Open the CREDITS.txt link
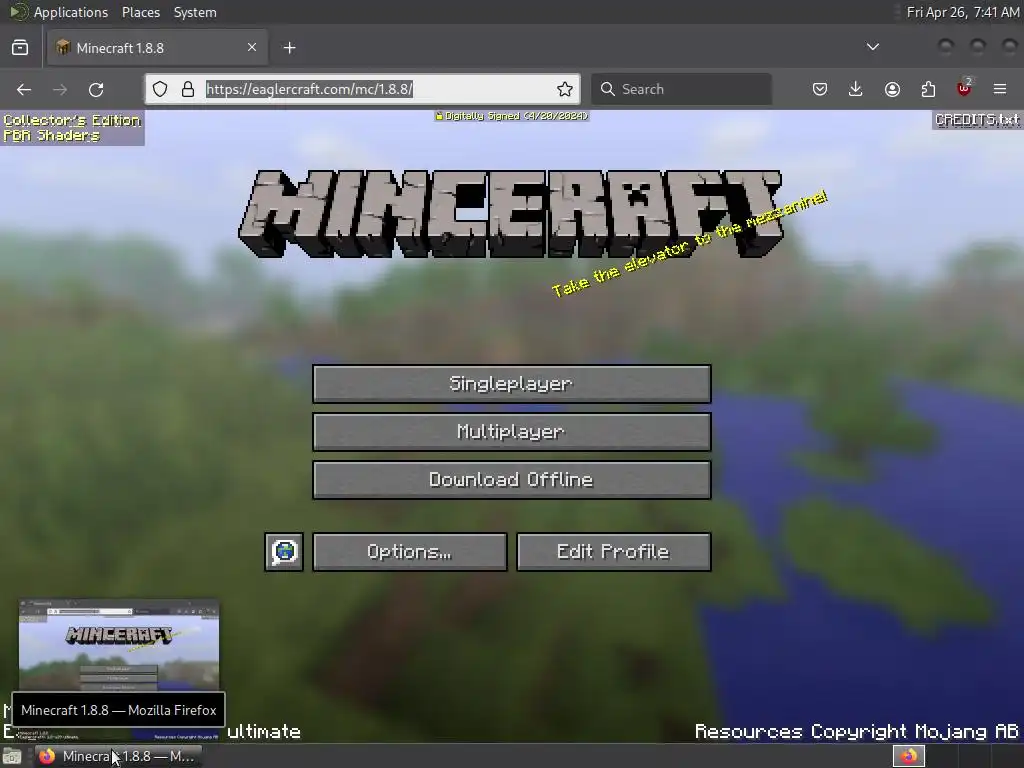This screenshot has width=1024, height=768. tap(977, 120)
